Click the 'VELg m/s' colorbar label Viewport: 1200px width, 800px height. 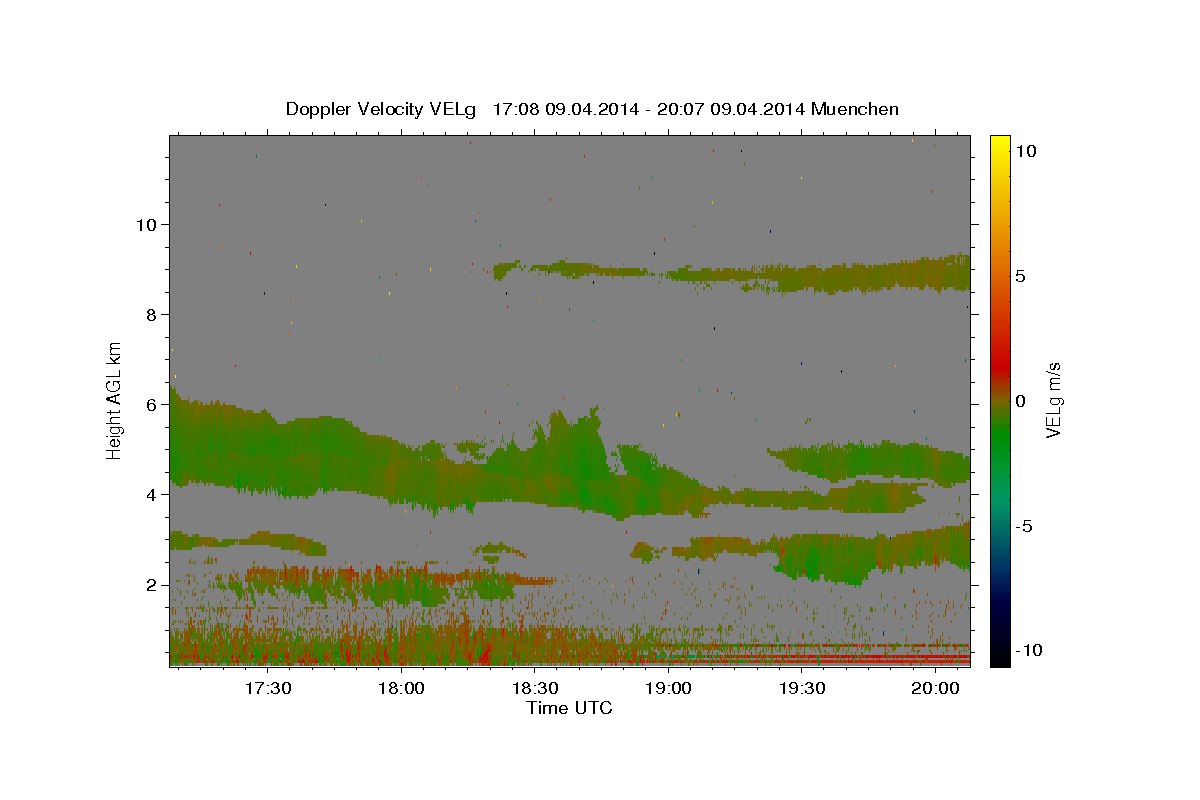[x=1053, y=400]
